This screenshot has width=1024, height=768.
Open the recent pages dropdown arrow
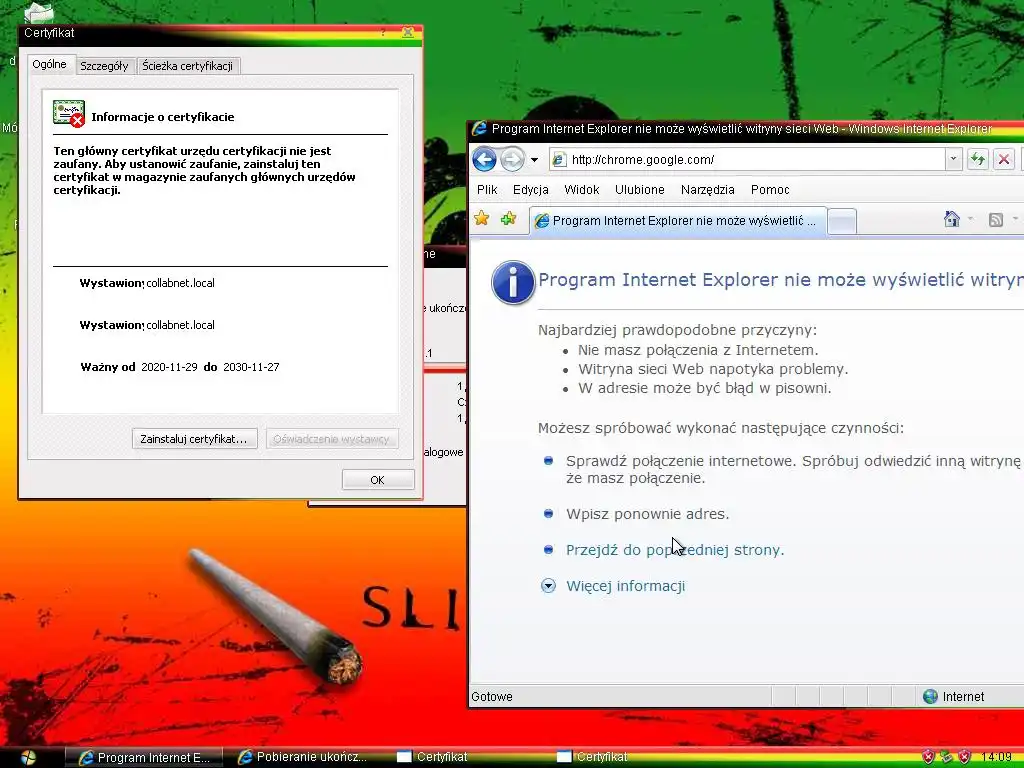pos(534,160)
